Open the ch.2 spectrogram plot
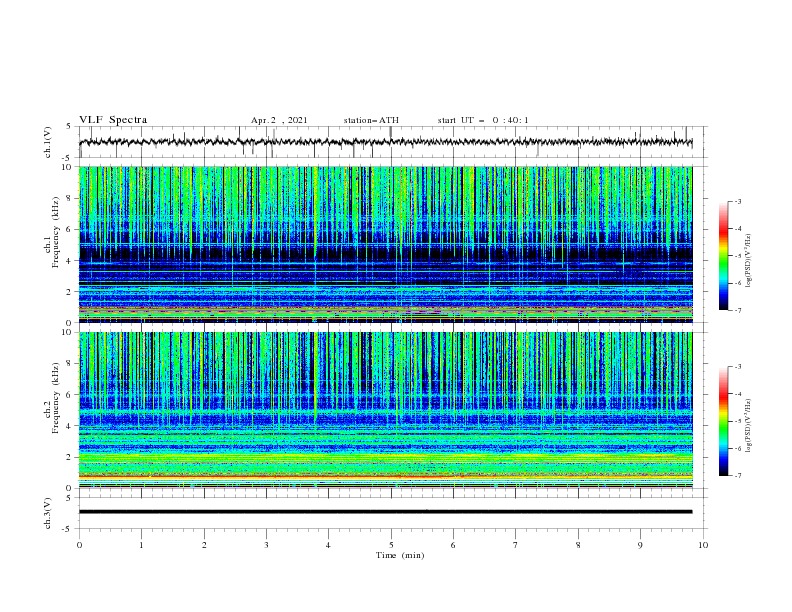The image size is (792, 612). [386, 410]
